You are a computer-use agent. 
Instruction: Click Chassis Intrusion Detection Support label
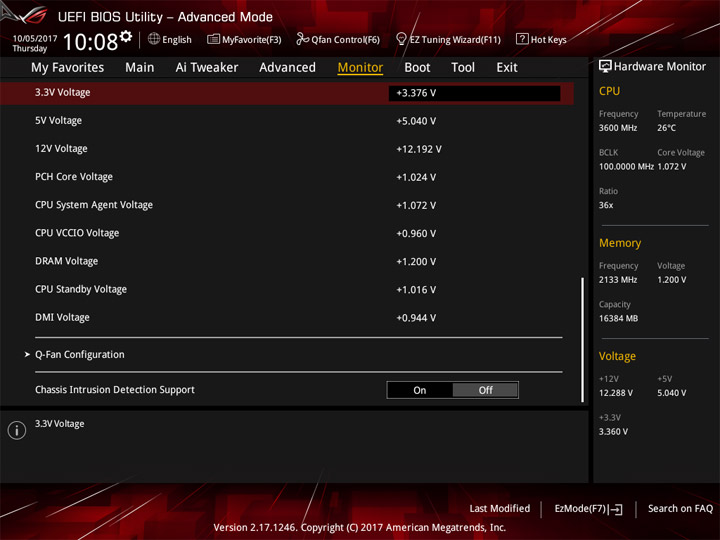[x=115, y=390]
